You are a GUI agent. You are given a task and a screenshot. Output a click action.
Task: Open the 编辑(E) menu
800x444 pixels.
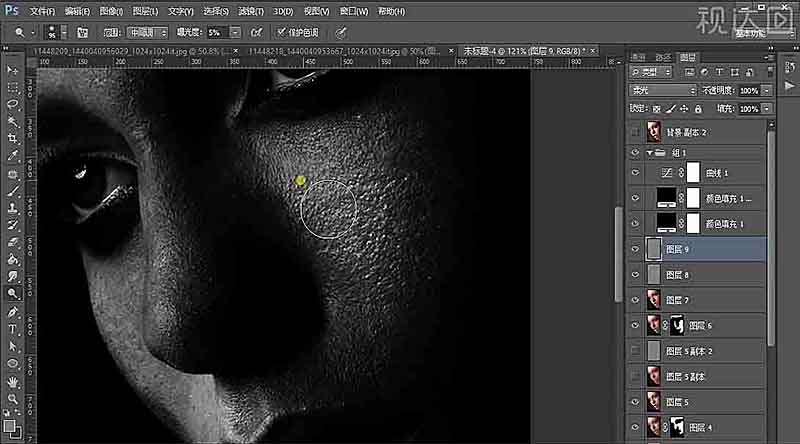click(77, 11)
